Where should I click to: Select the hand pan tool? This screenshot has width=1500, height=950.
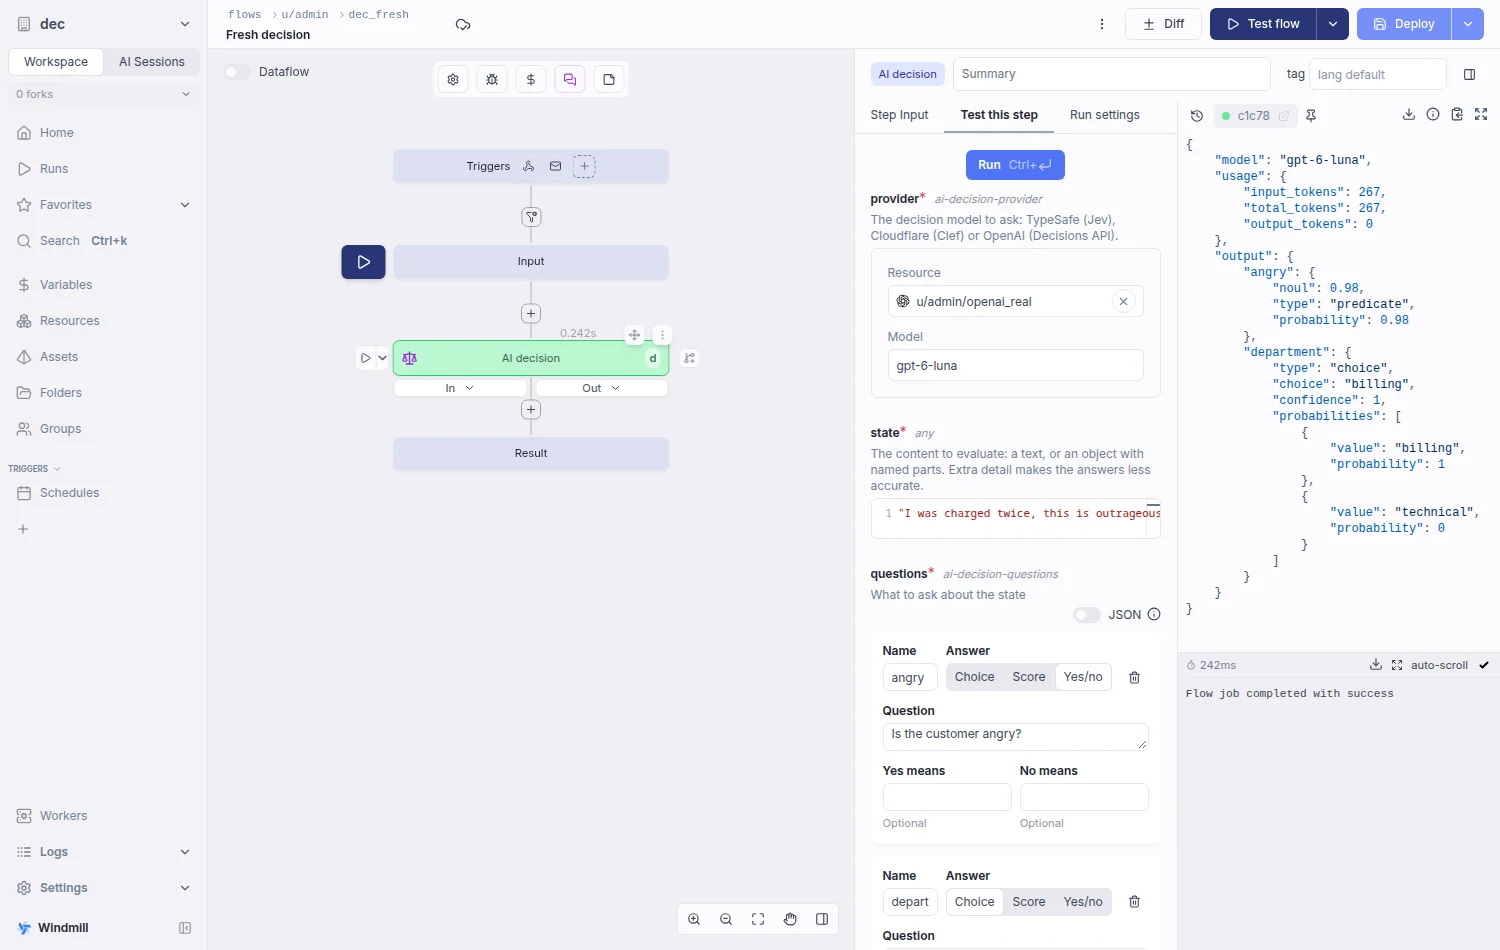pyautogui.click(x=790, y=919)
